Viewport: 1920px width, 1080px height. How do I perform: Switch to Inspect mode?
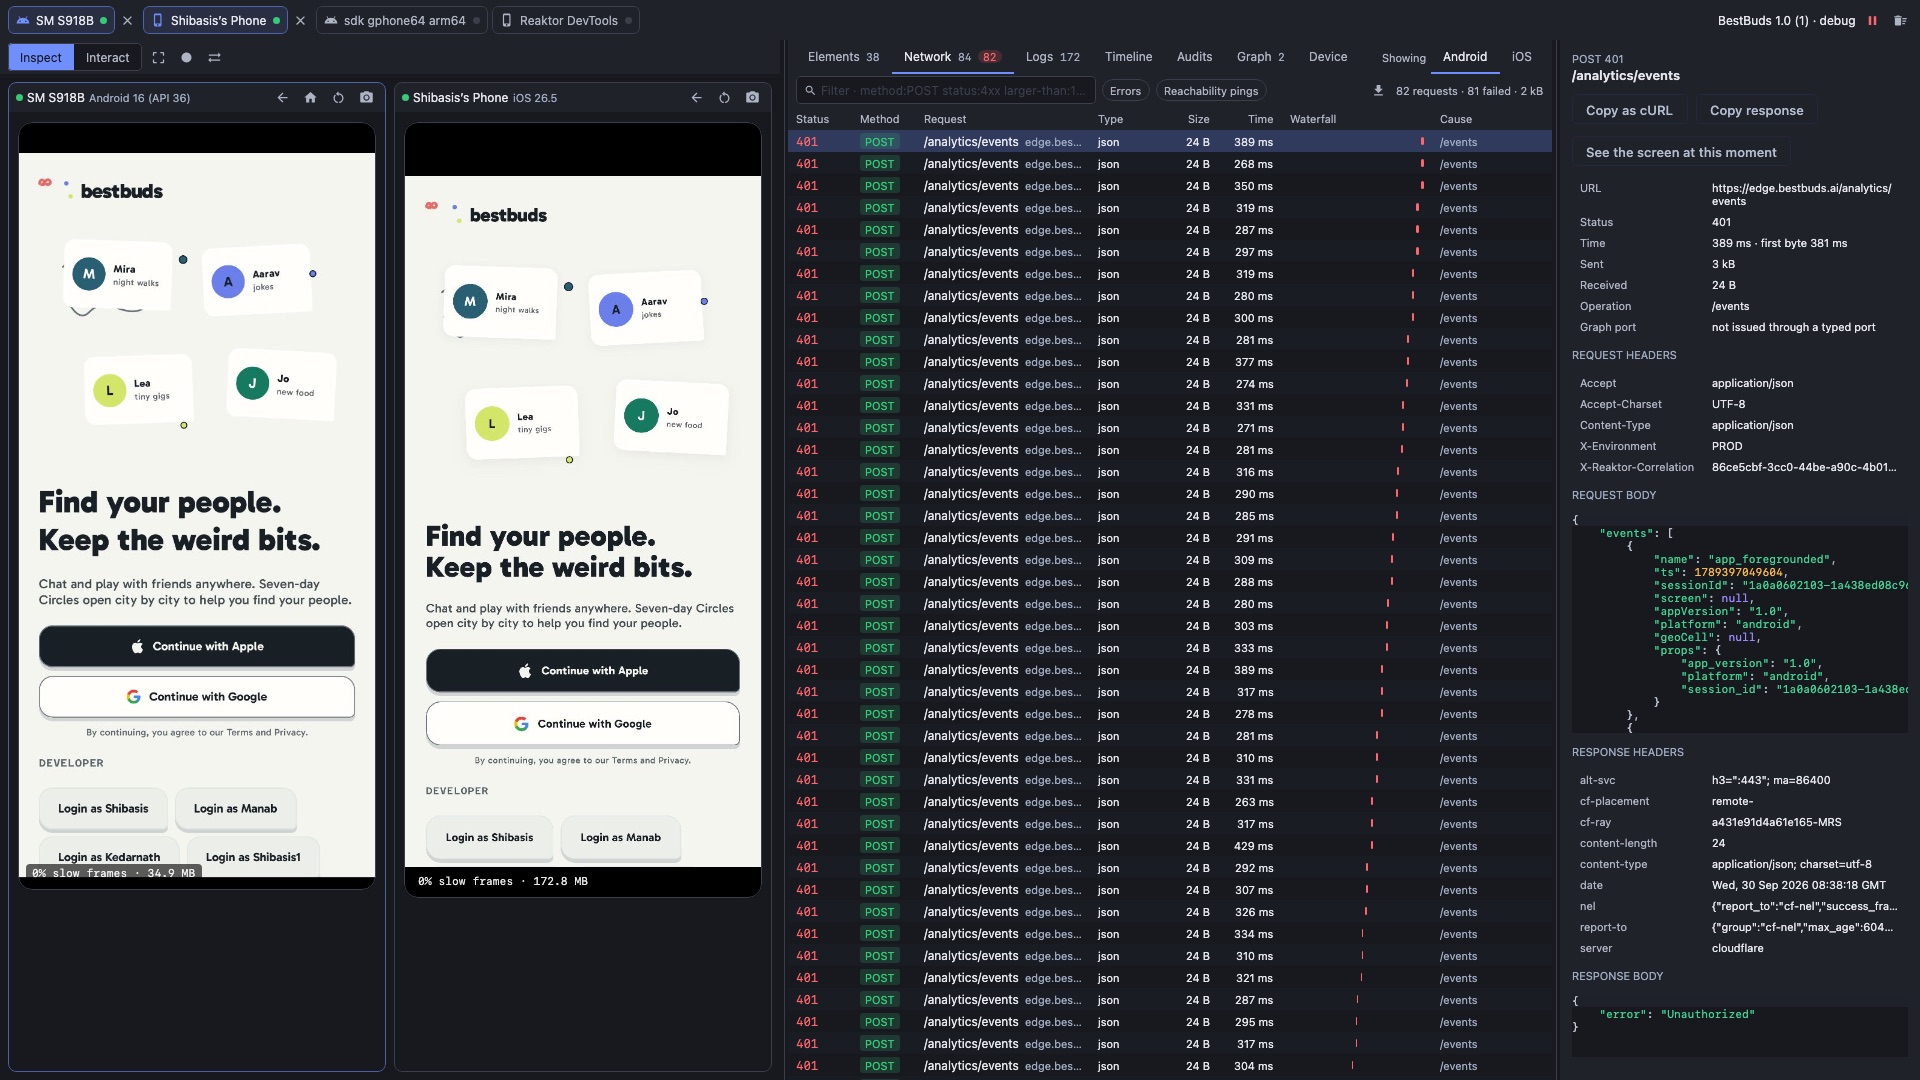click(41, 58)
